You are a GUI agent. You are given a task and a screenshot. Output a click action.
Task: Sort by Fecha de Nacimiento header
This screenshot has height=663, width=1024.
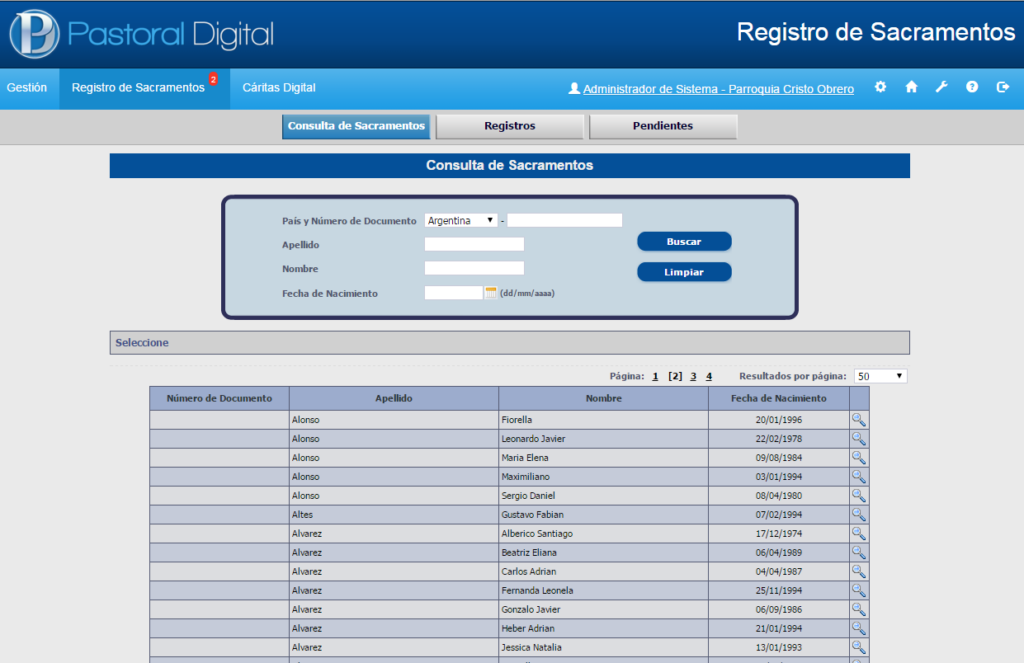778,398
